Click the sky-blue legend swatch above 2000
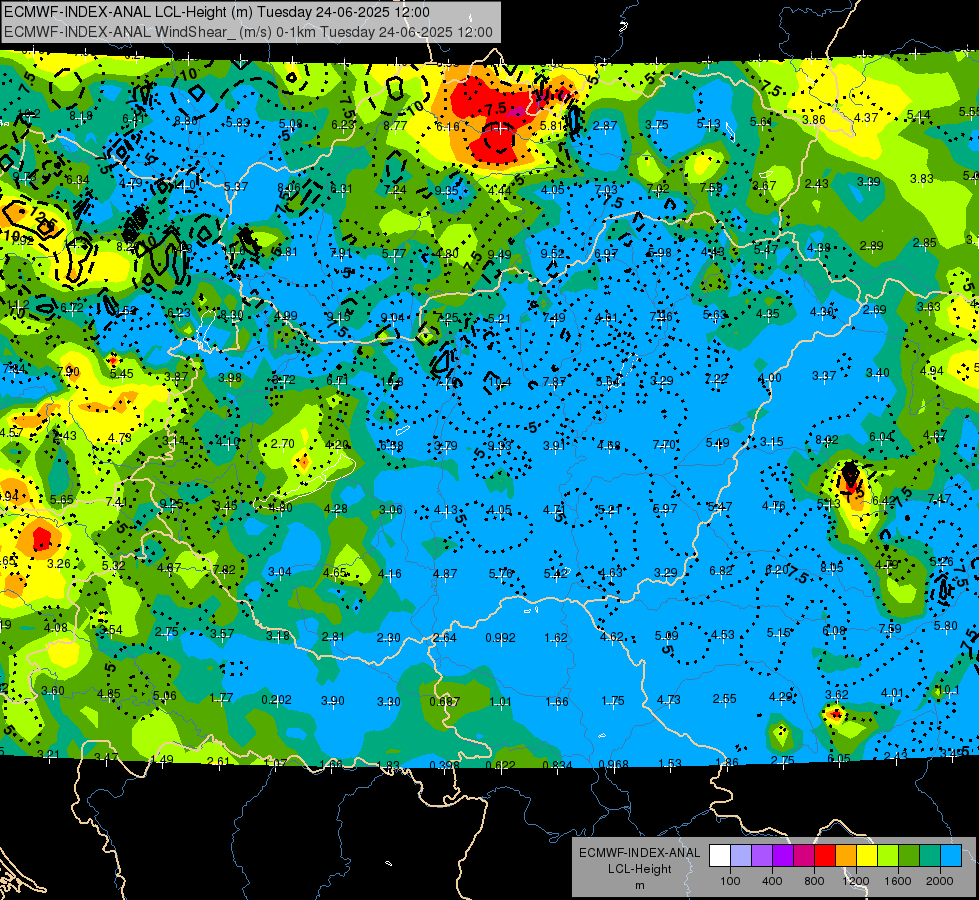 951,856
